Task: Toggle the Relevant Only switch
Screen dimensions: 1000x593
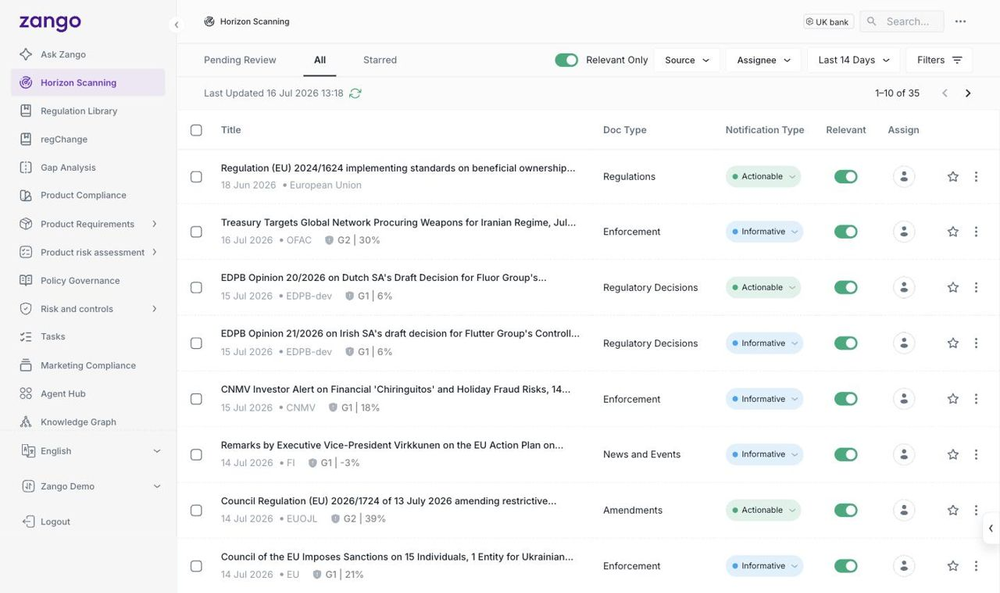Action: tap(566, 60)
